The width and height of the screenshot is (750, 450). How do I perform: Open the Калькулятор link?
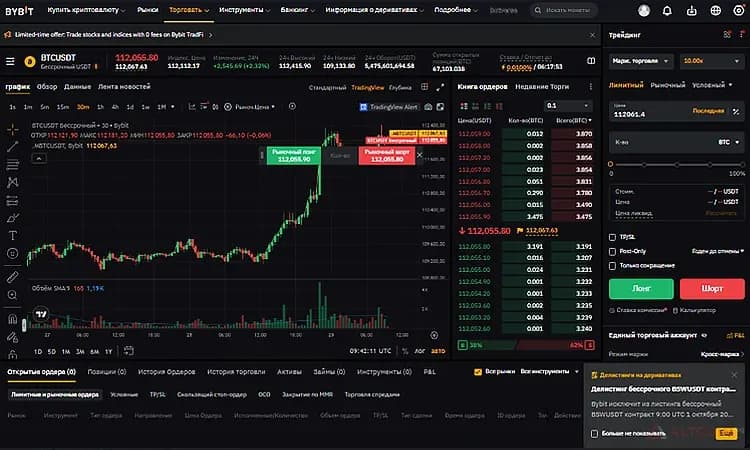click(695, 310)
